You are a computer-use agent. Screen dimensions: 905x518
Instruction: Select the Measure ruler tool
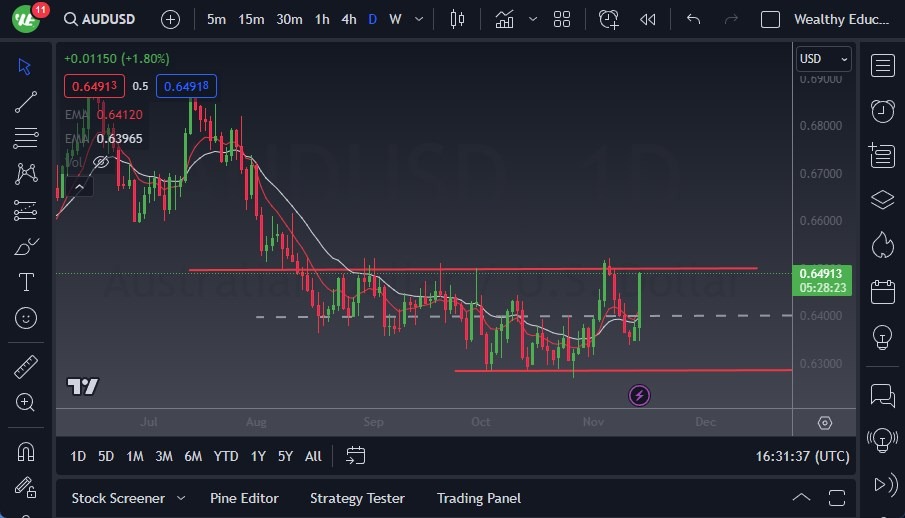coord(26,366)
